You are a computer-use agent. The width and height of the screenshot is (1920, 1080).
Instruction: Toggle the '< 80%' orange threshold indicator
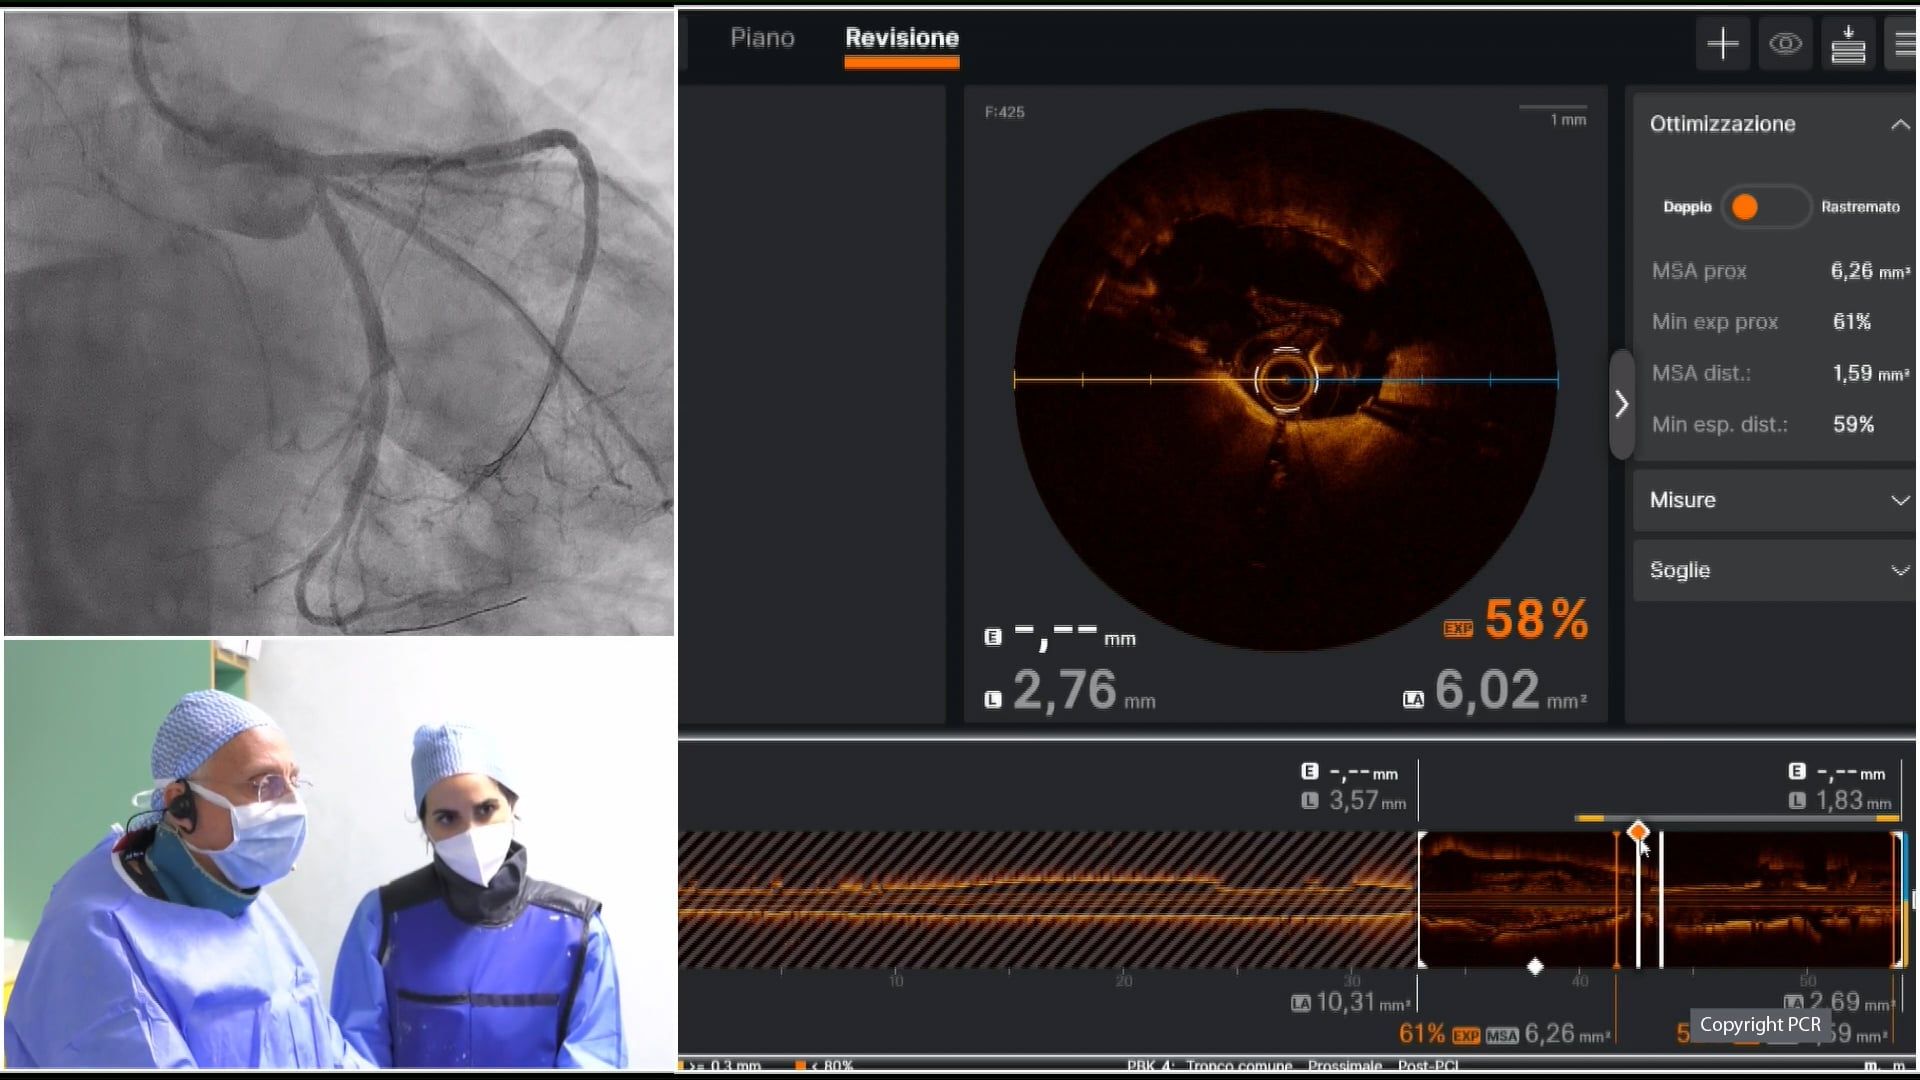click(800, 1067)
